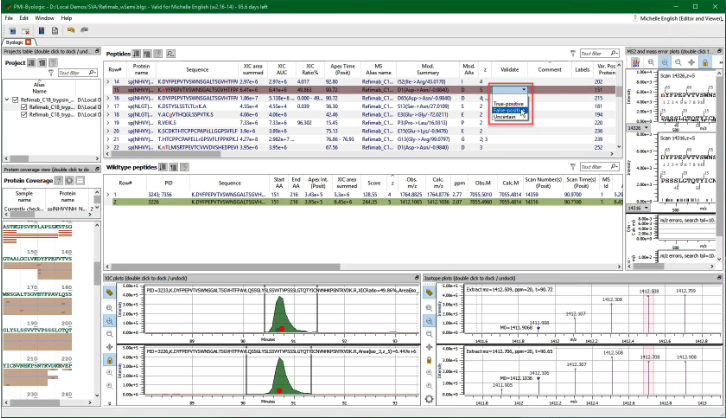Toggle the first child Refimab_C18_tryp checkbox

point(24,107)
